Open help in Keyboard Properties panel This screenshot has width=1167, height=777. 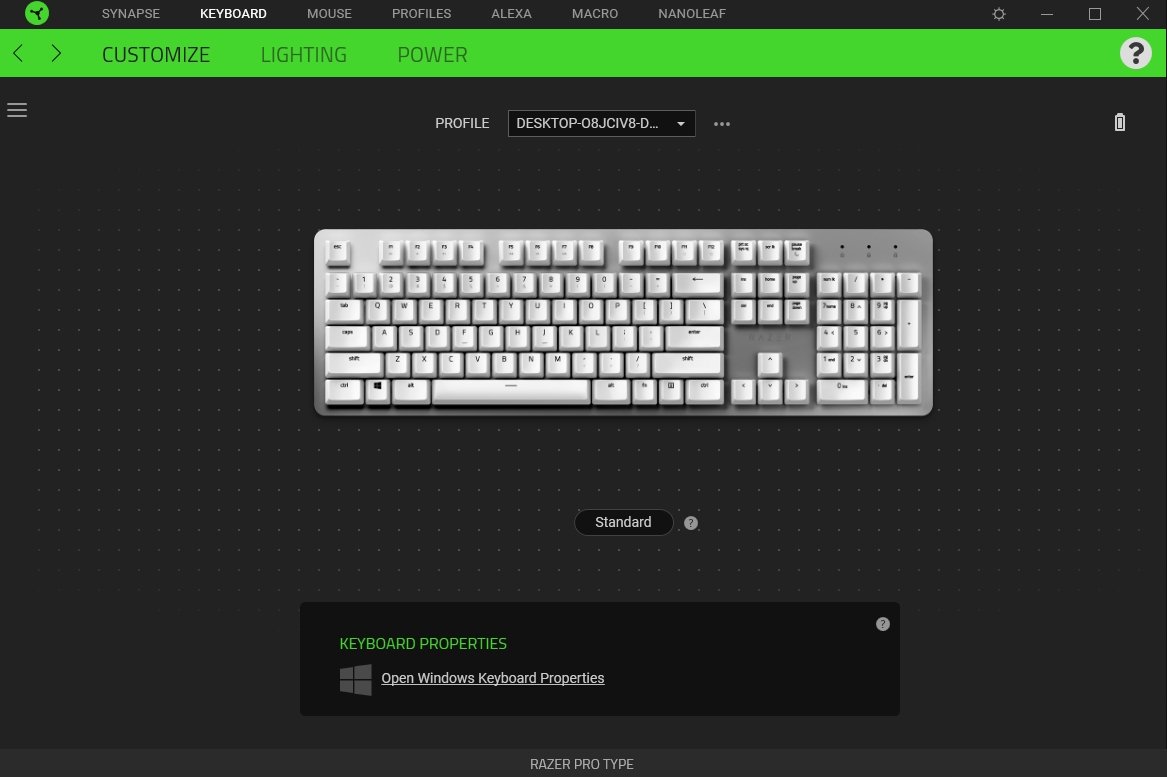[x=883, y=624]
